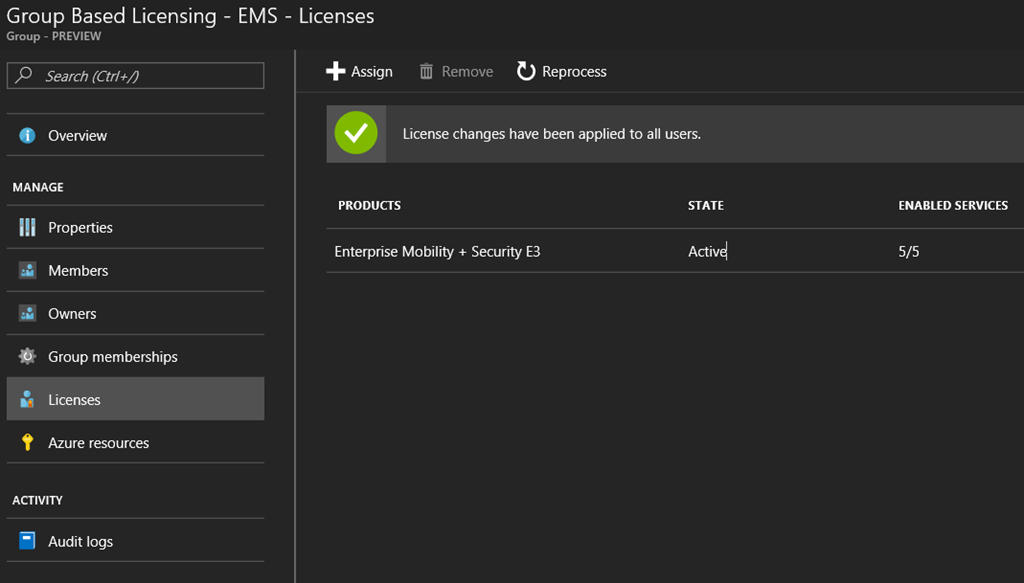The width and height of the screenshot is (1024, 583).
Task: Click the Overview info icon
Action: (27, 136)
